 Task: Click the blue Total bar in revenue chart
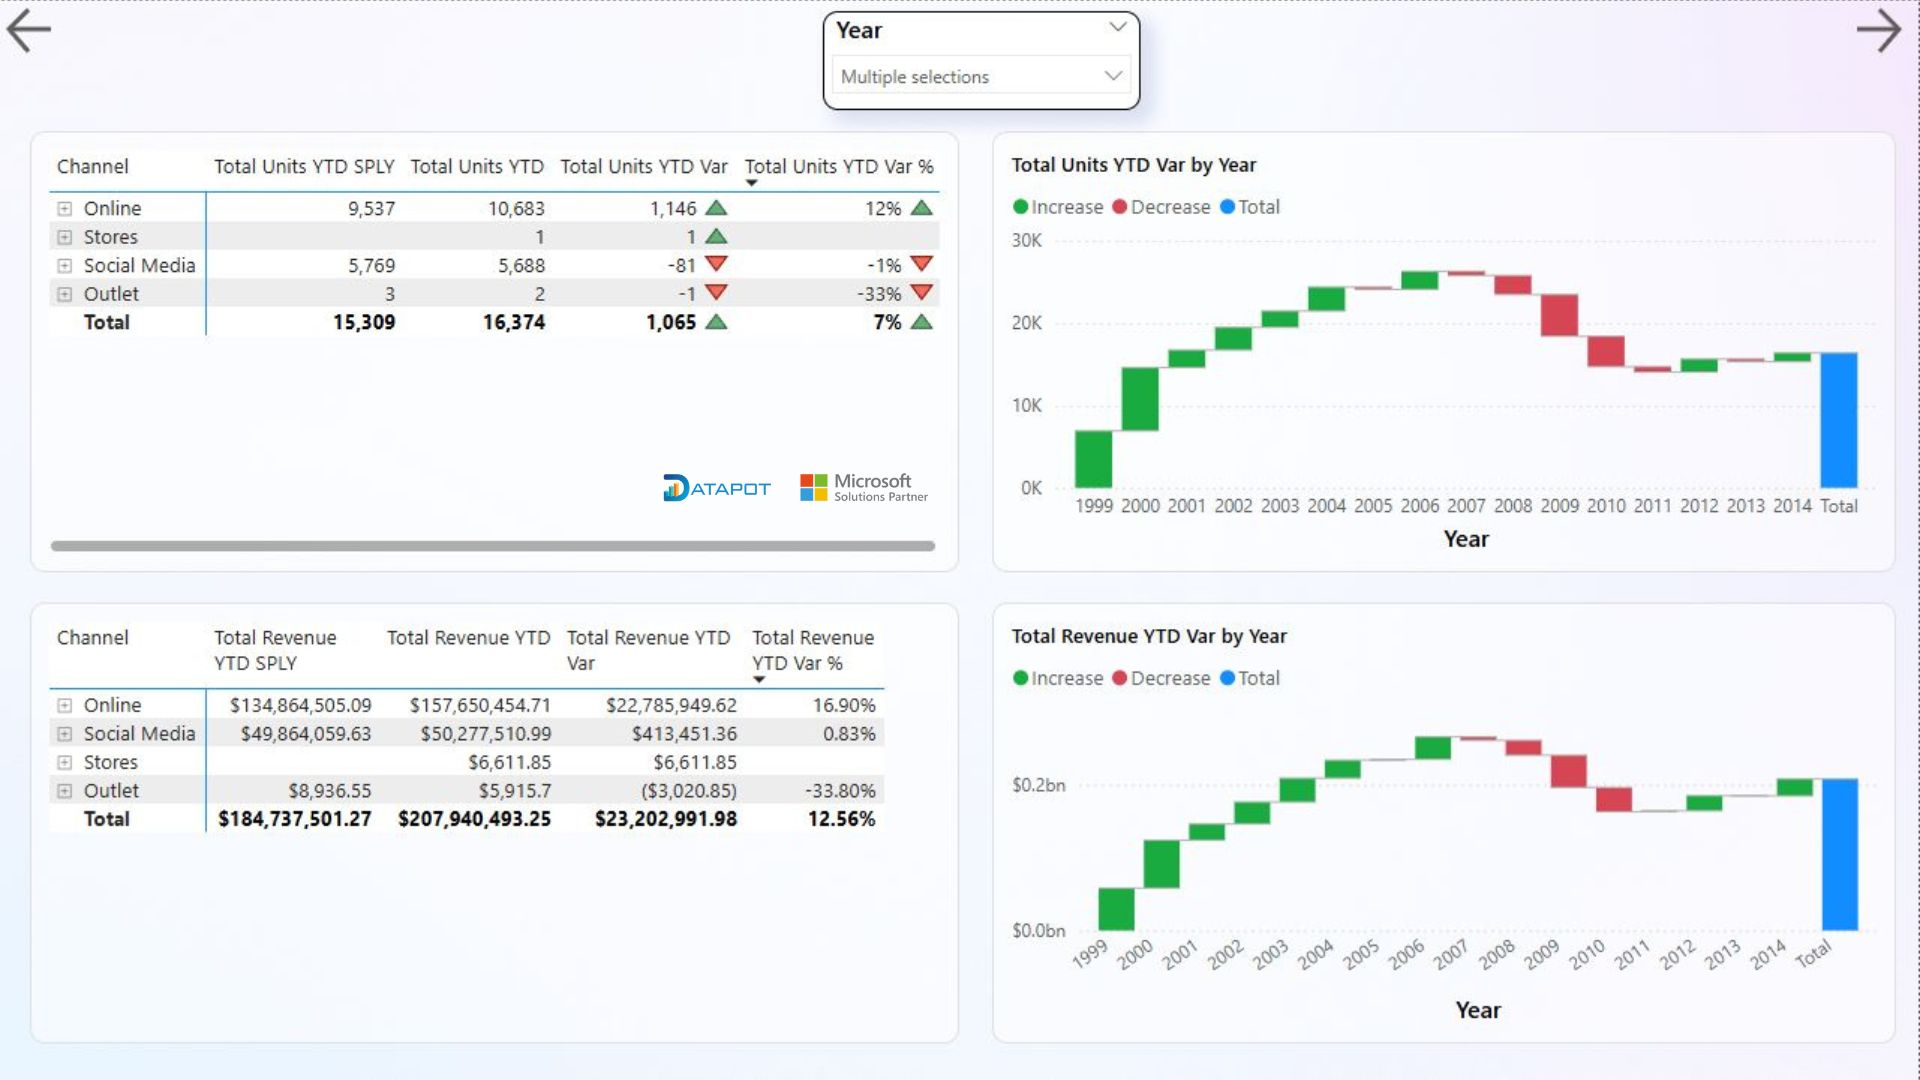(x=1840, y=855)
